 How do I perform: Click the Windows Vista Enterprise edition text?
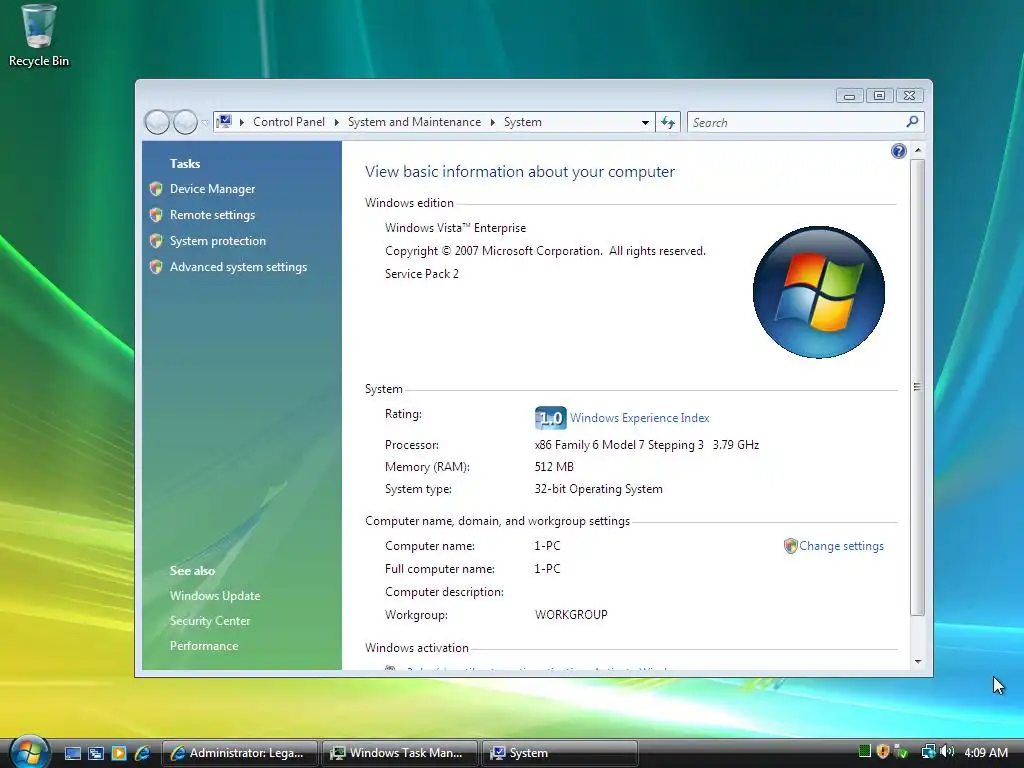pos(455,228)
